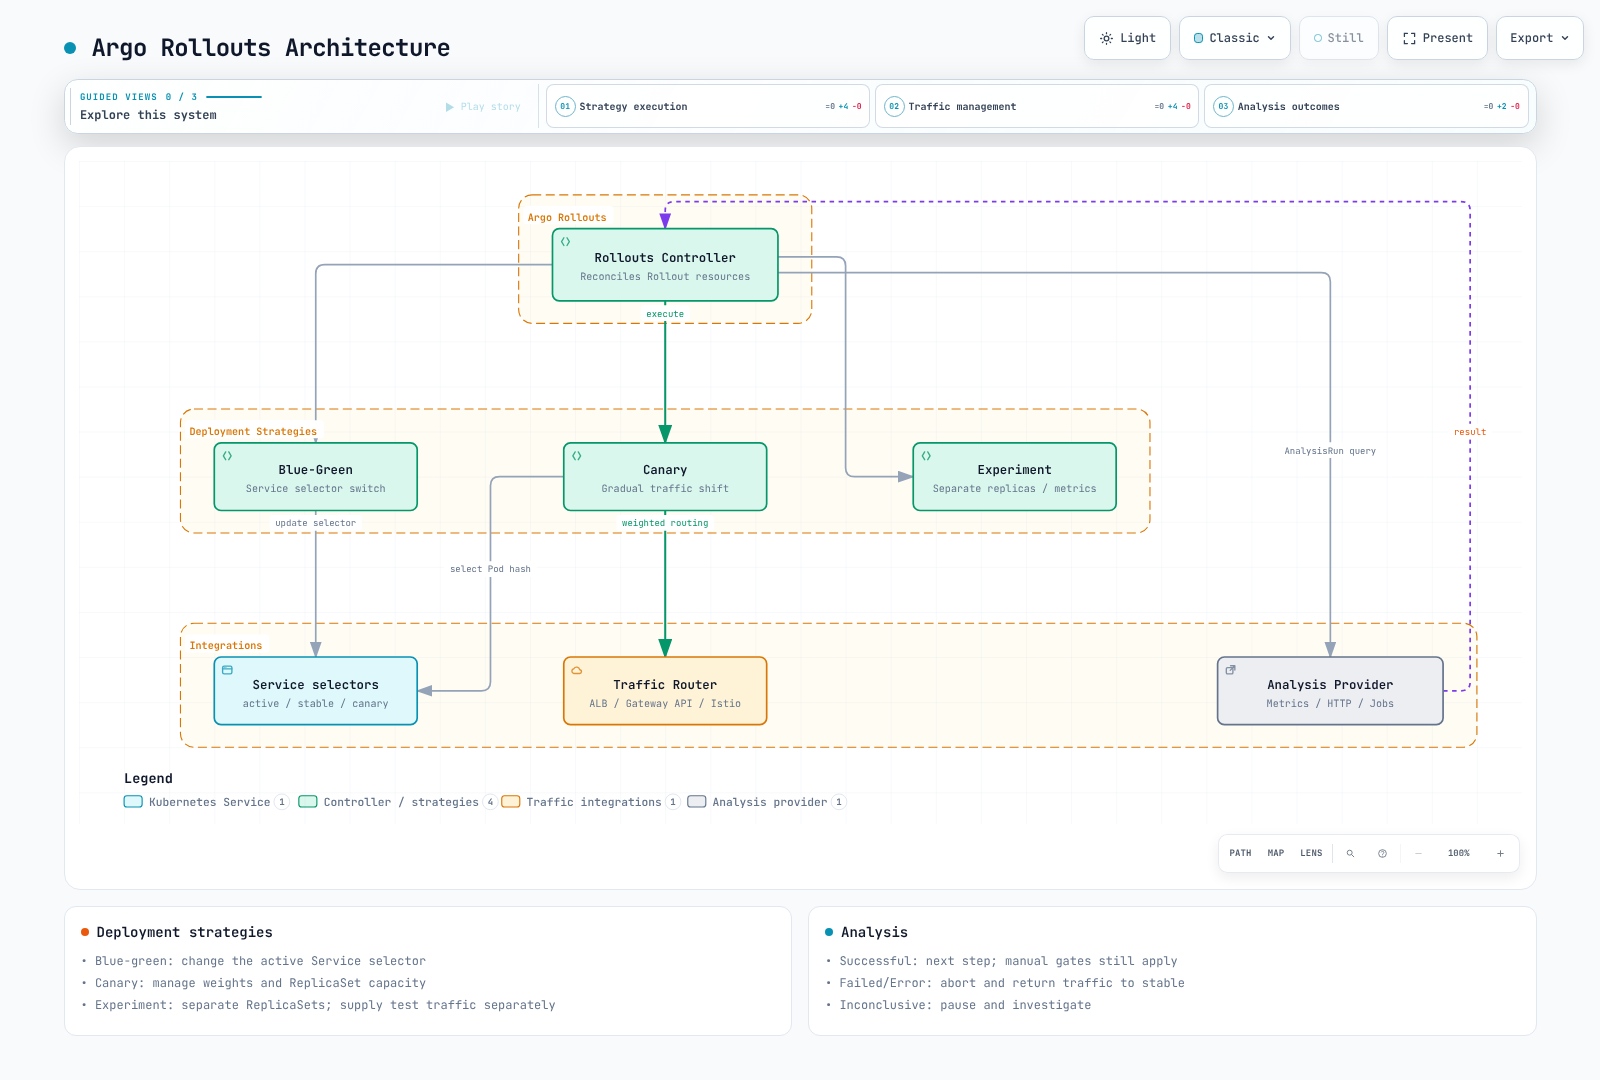Click the 'weighted routing' edge label

tap(665, 523)
